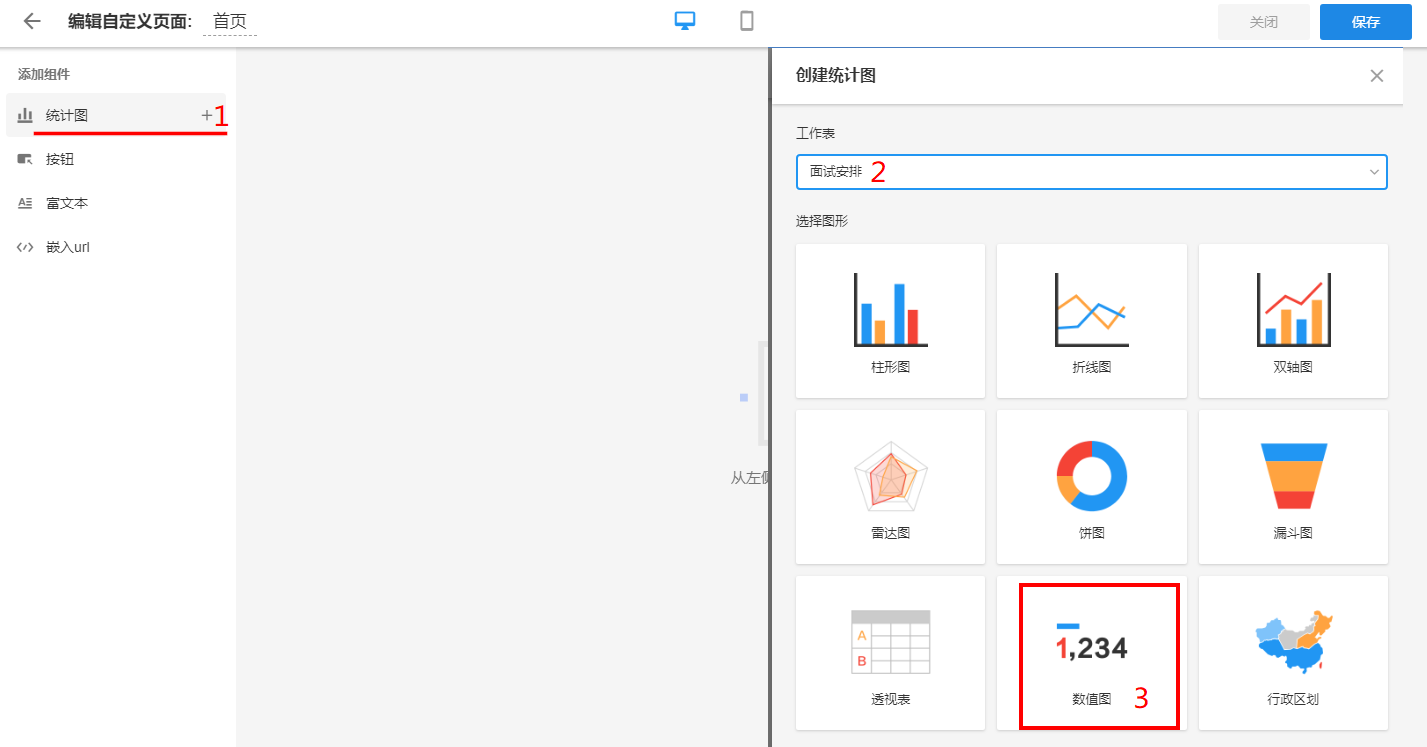Click the 编辑自定义页面 title text

point(129,21)
